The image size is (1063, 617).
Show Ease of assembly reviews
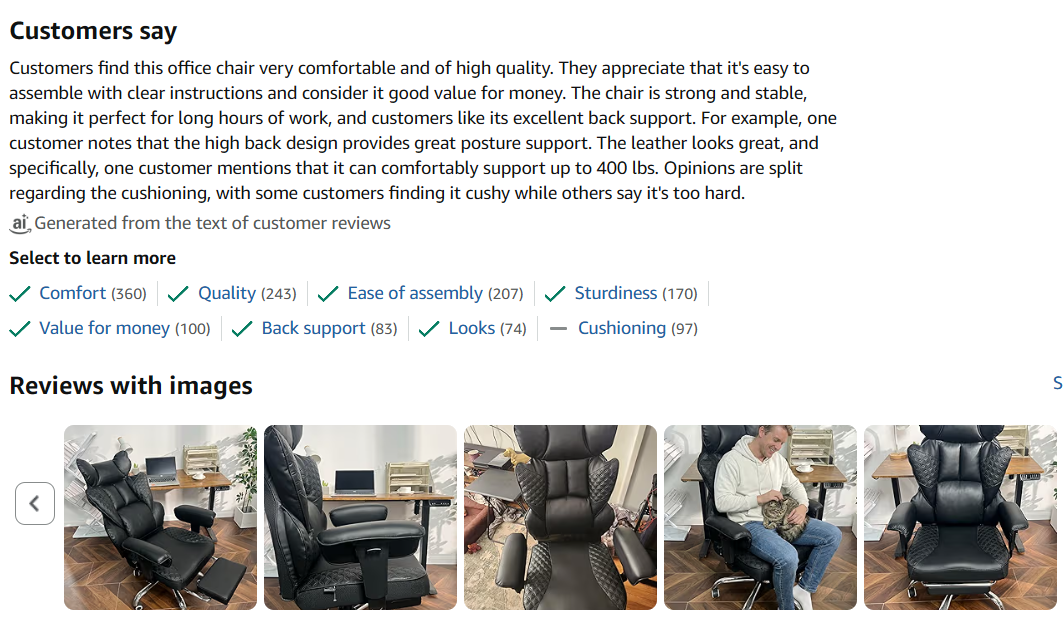[415, 293]
